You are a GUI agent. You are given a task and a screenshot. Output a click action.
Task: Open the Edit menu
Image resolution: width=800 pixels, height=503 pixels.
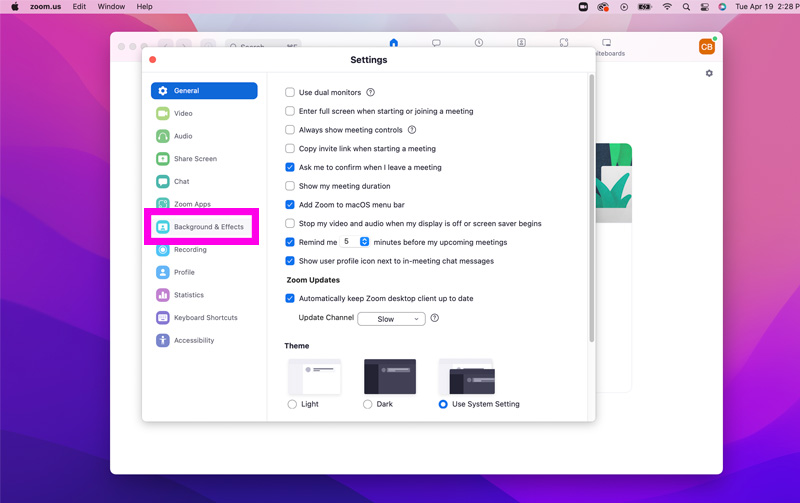tap(79, 7)
